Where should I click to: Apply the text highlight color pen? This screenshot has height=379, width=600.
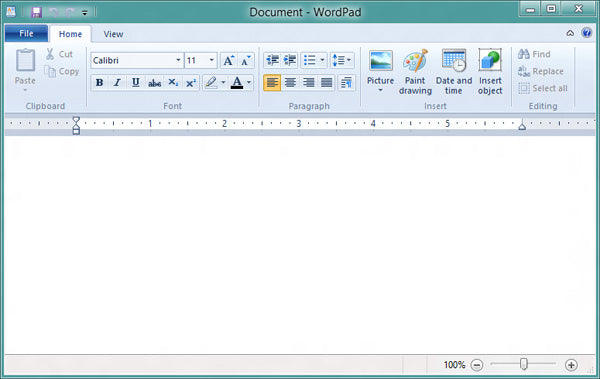[x=211, y=82]
